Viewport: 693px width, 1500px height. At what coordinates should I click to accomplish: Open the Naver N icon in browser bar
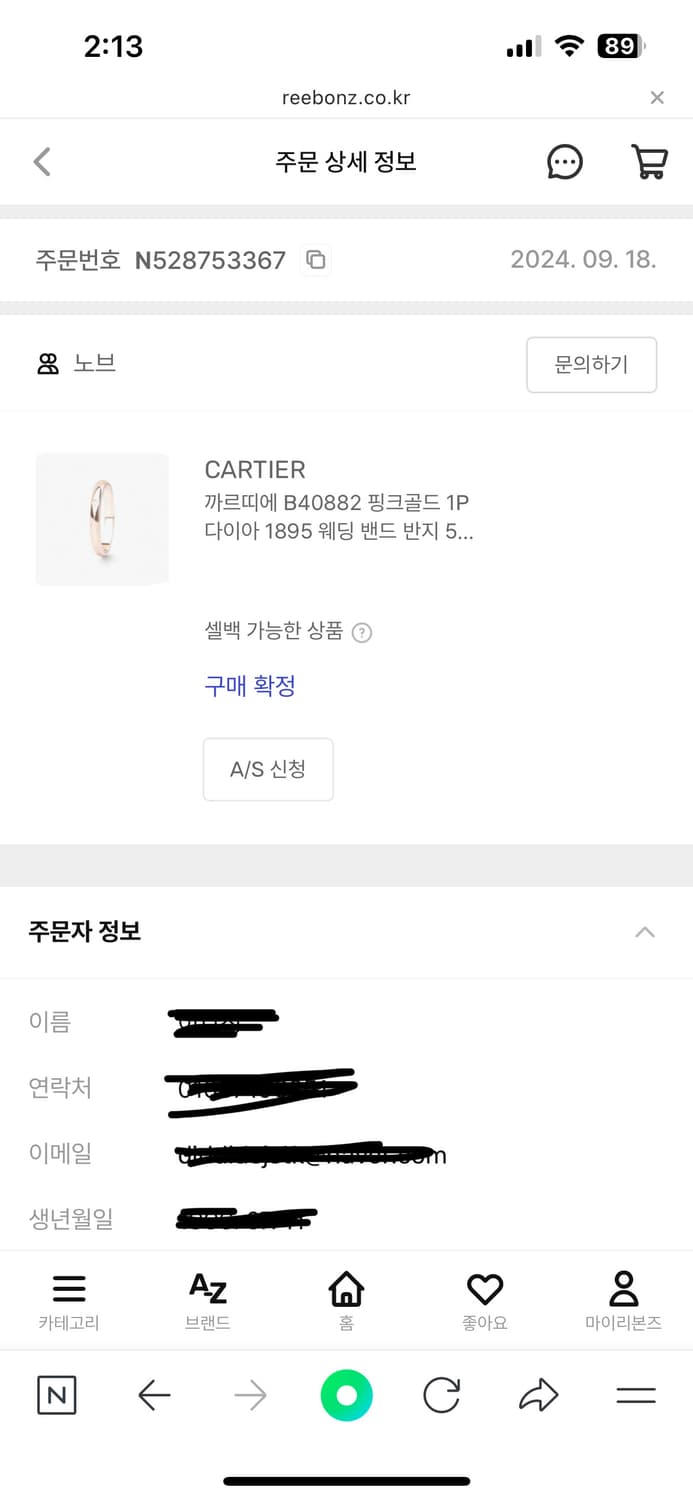pos(57,1394)
